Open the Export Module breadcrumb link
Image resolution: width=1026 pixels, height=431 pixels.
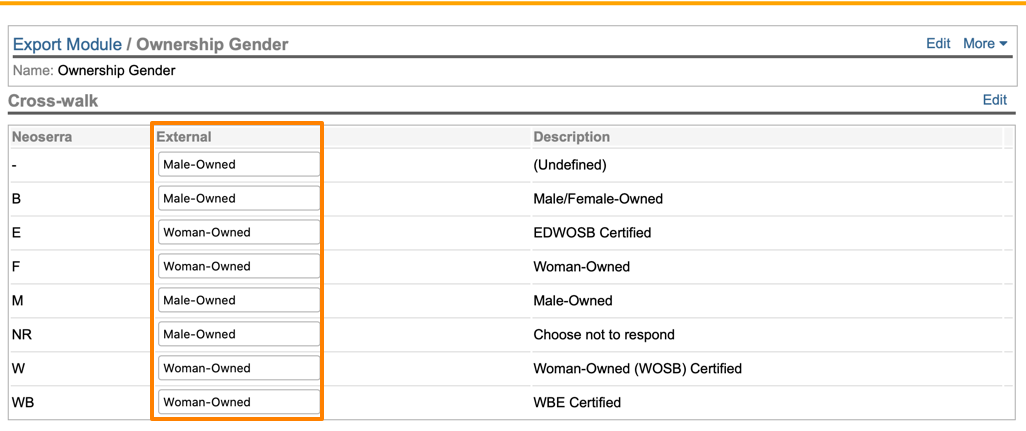point(67,44)
